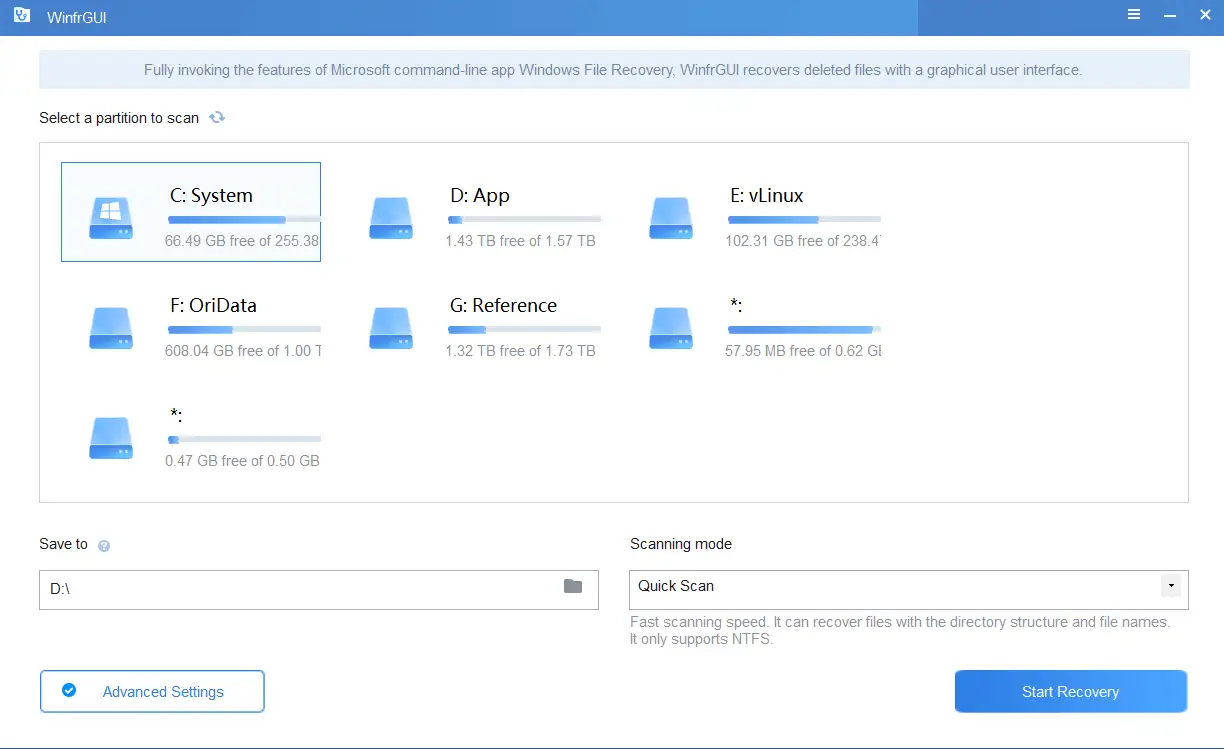Click "1.32 TB free of 1.73 TB" text
This screenshot has height=749, width=1224.
click(x=521, y=351)
